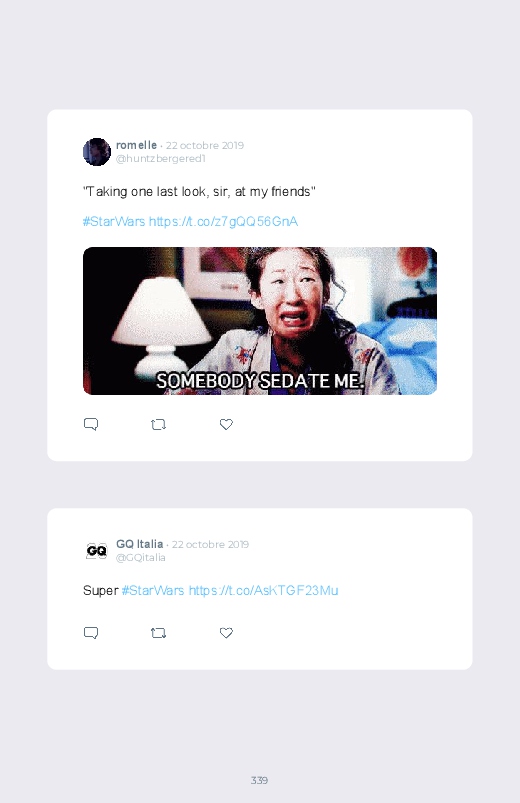
Task: Open link t.co/z7gQQ56GnA
Action: (223, 221)
